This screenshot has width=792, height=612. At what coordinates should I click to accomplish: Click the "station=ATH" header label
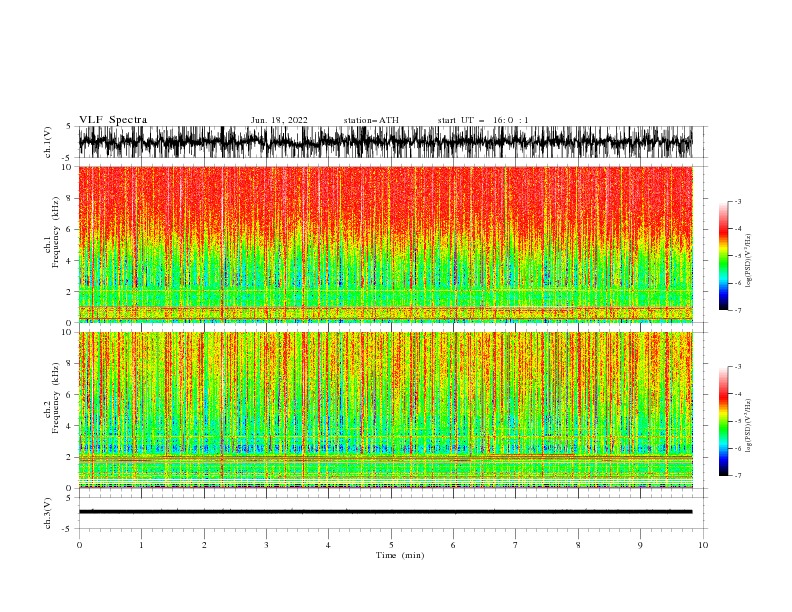click(371, 120)
